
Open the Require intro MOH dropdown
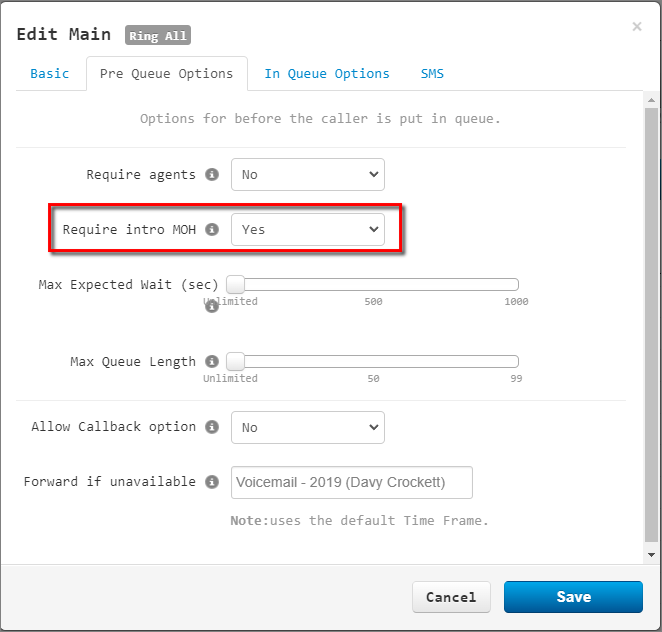pos(308,229)
